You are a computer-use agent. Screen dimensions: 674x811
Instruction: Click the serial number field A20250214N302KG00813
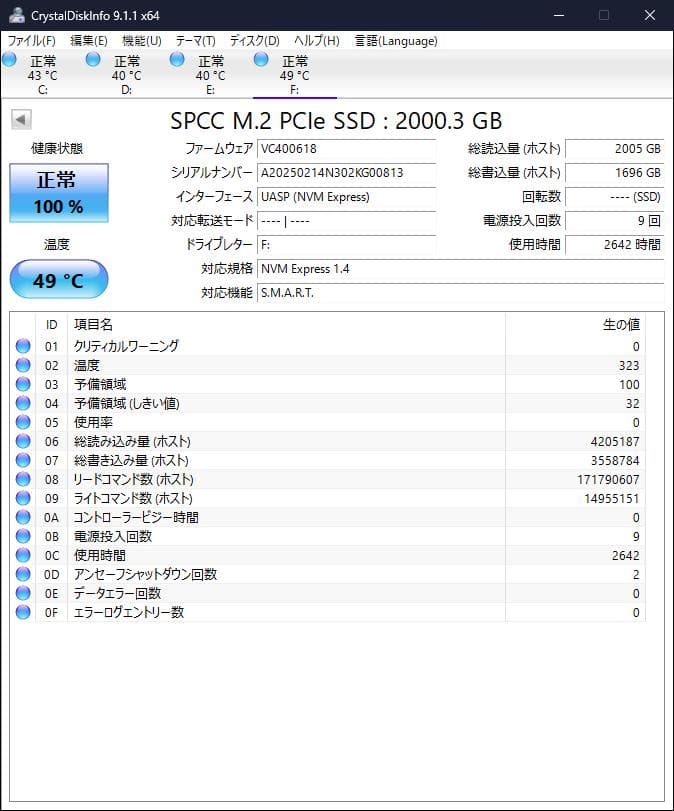[347, 173]
